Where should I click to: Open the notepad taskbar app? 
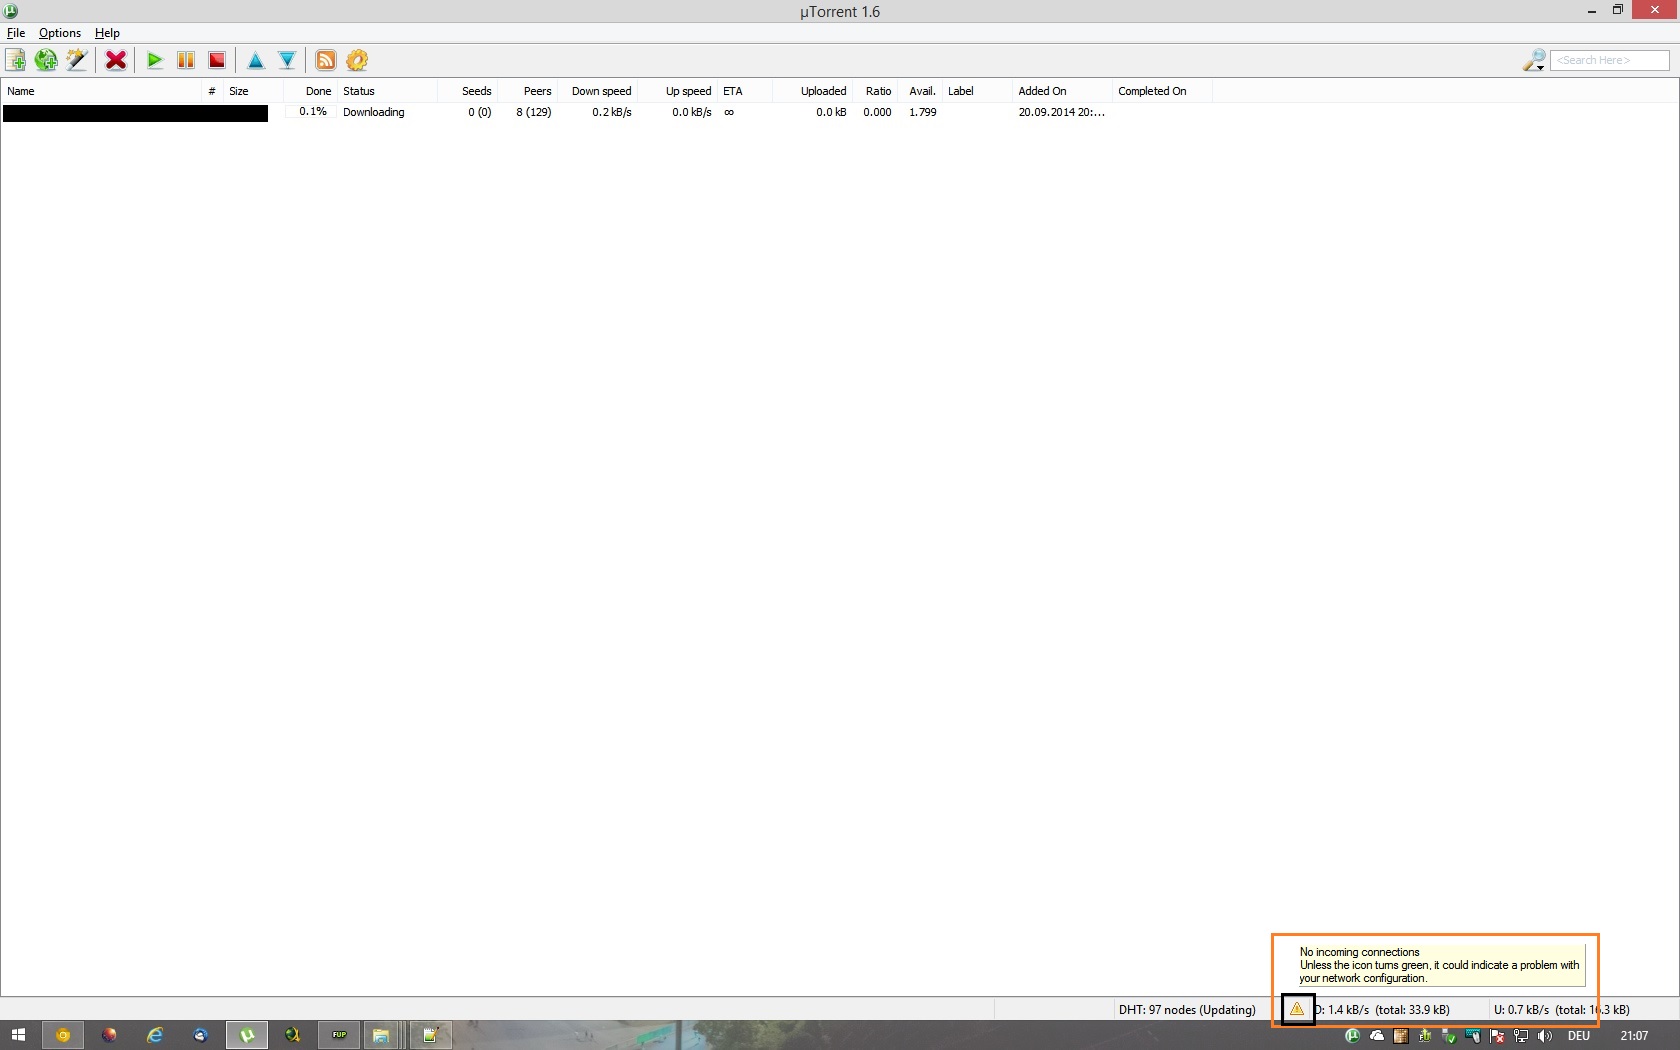pos(431,1035)
